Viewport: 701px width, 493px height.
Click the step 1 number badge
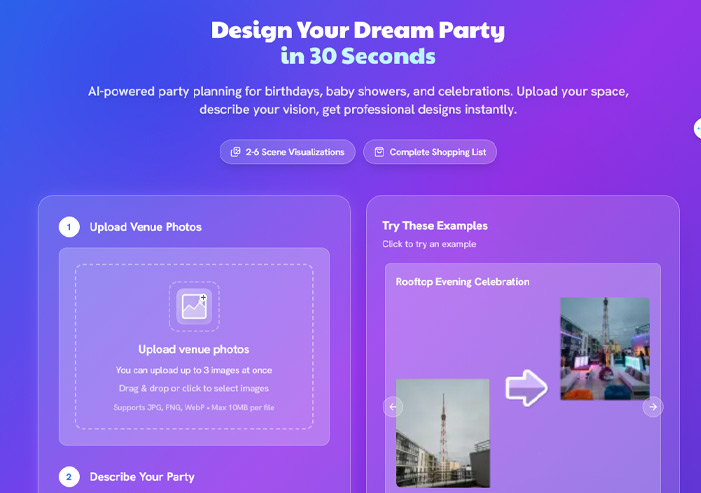point(69,227)
